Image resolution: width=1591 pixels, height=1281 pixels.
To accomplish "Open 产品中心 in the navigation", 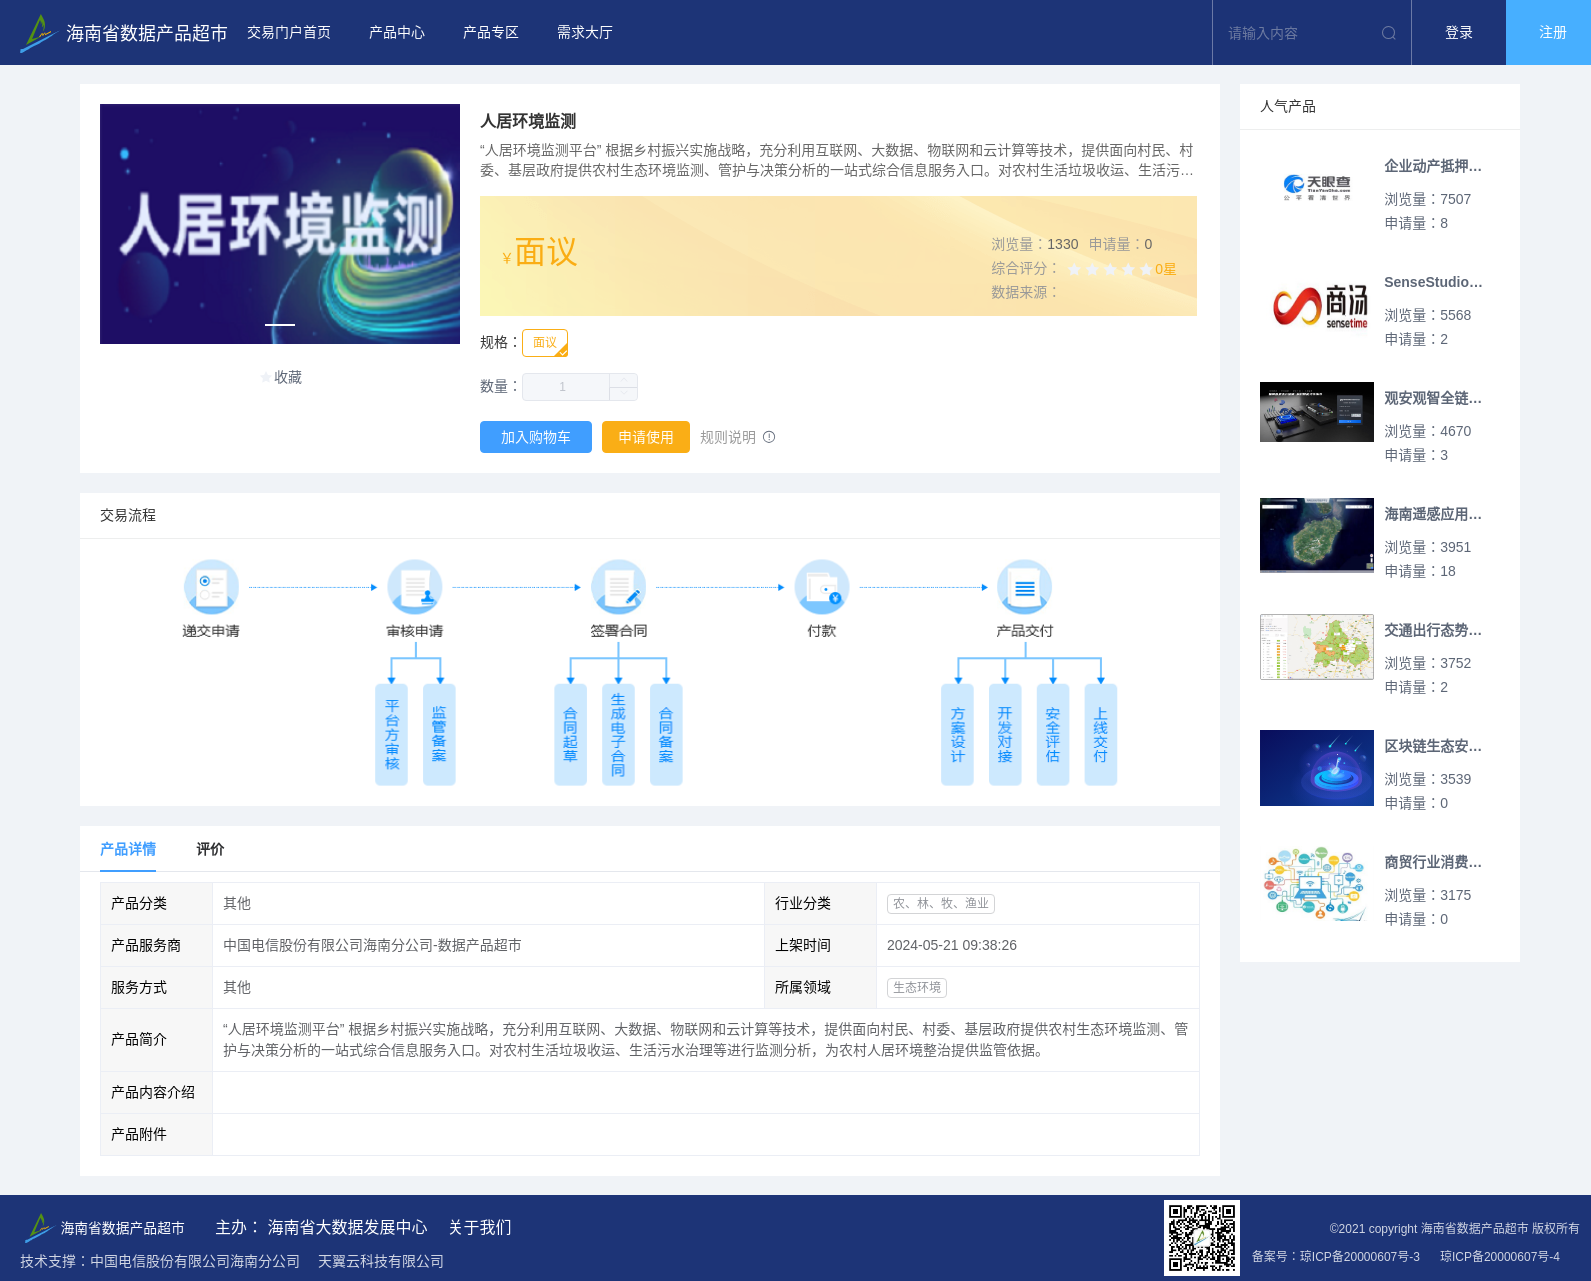I will pos(397,33).
